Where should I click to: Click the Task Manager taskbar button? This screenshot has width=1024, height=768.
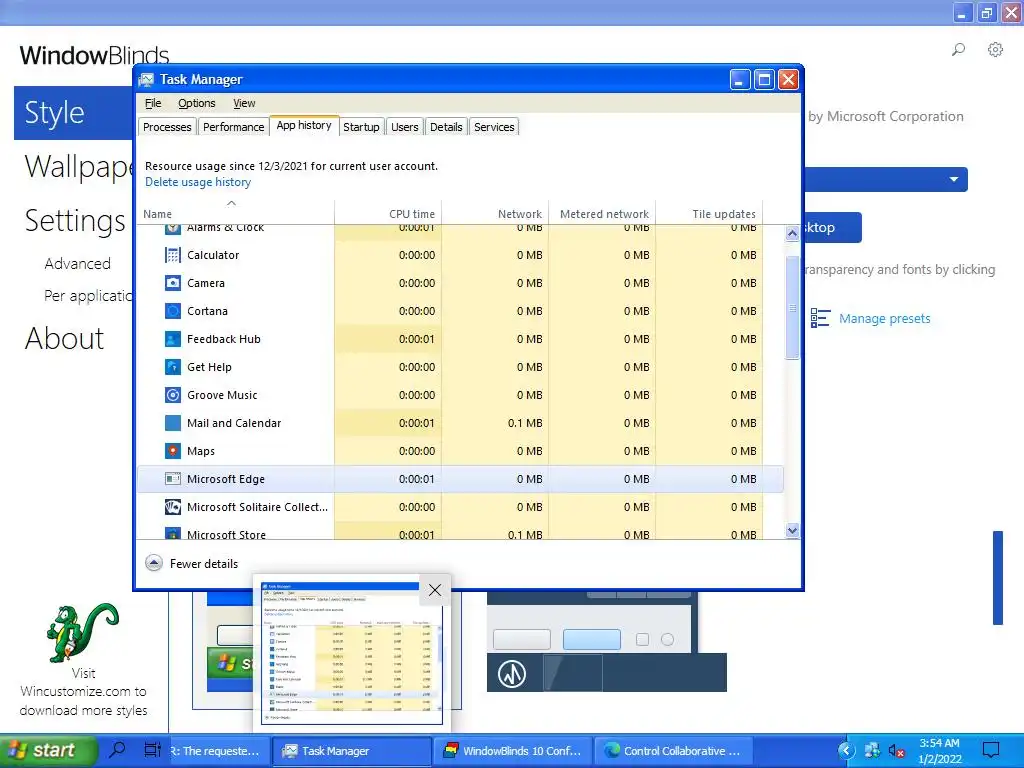coord(351,751)
